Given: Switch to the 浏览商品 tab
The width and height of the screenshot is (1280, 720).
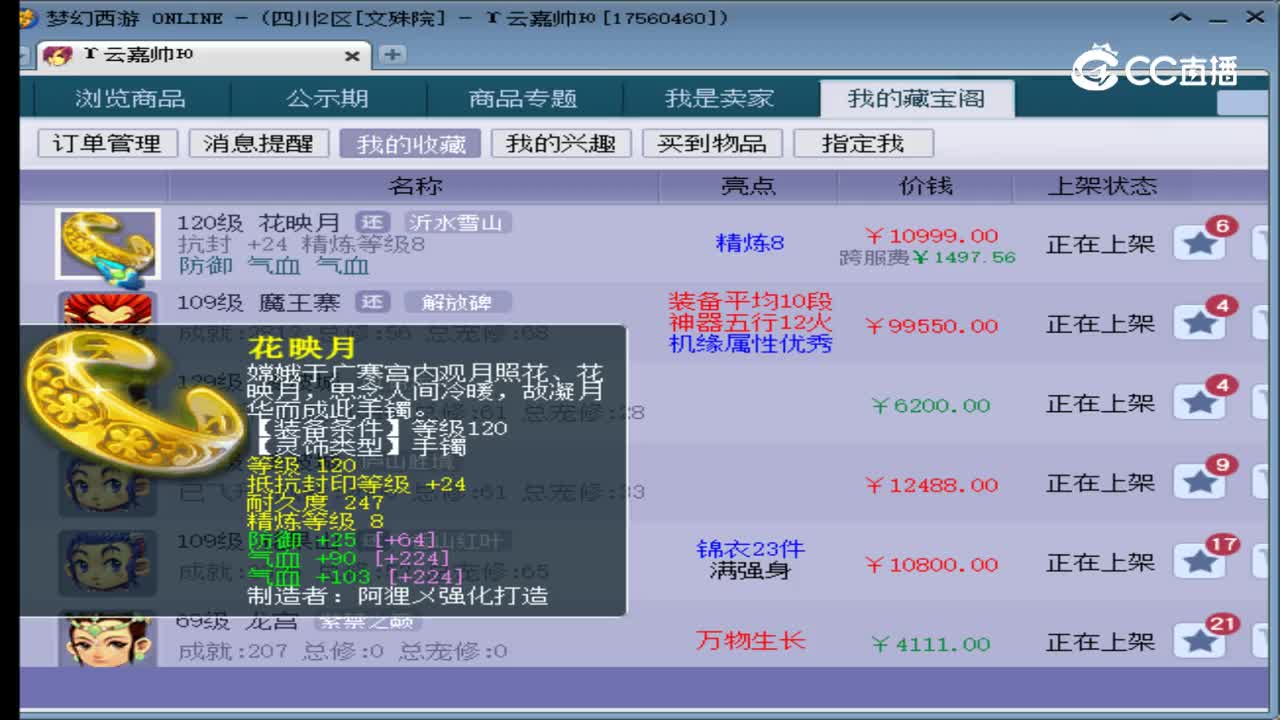Looking at the screenshot, I should (130, 99).
